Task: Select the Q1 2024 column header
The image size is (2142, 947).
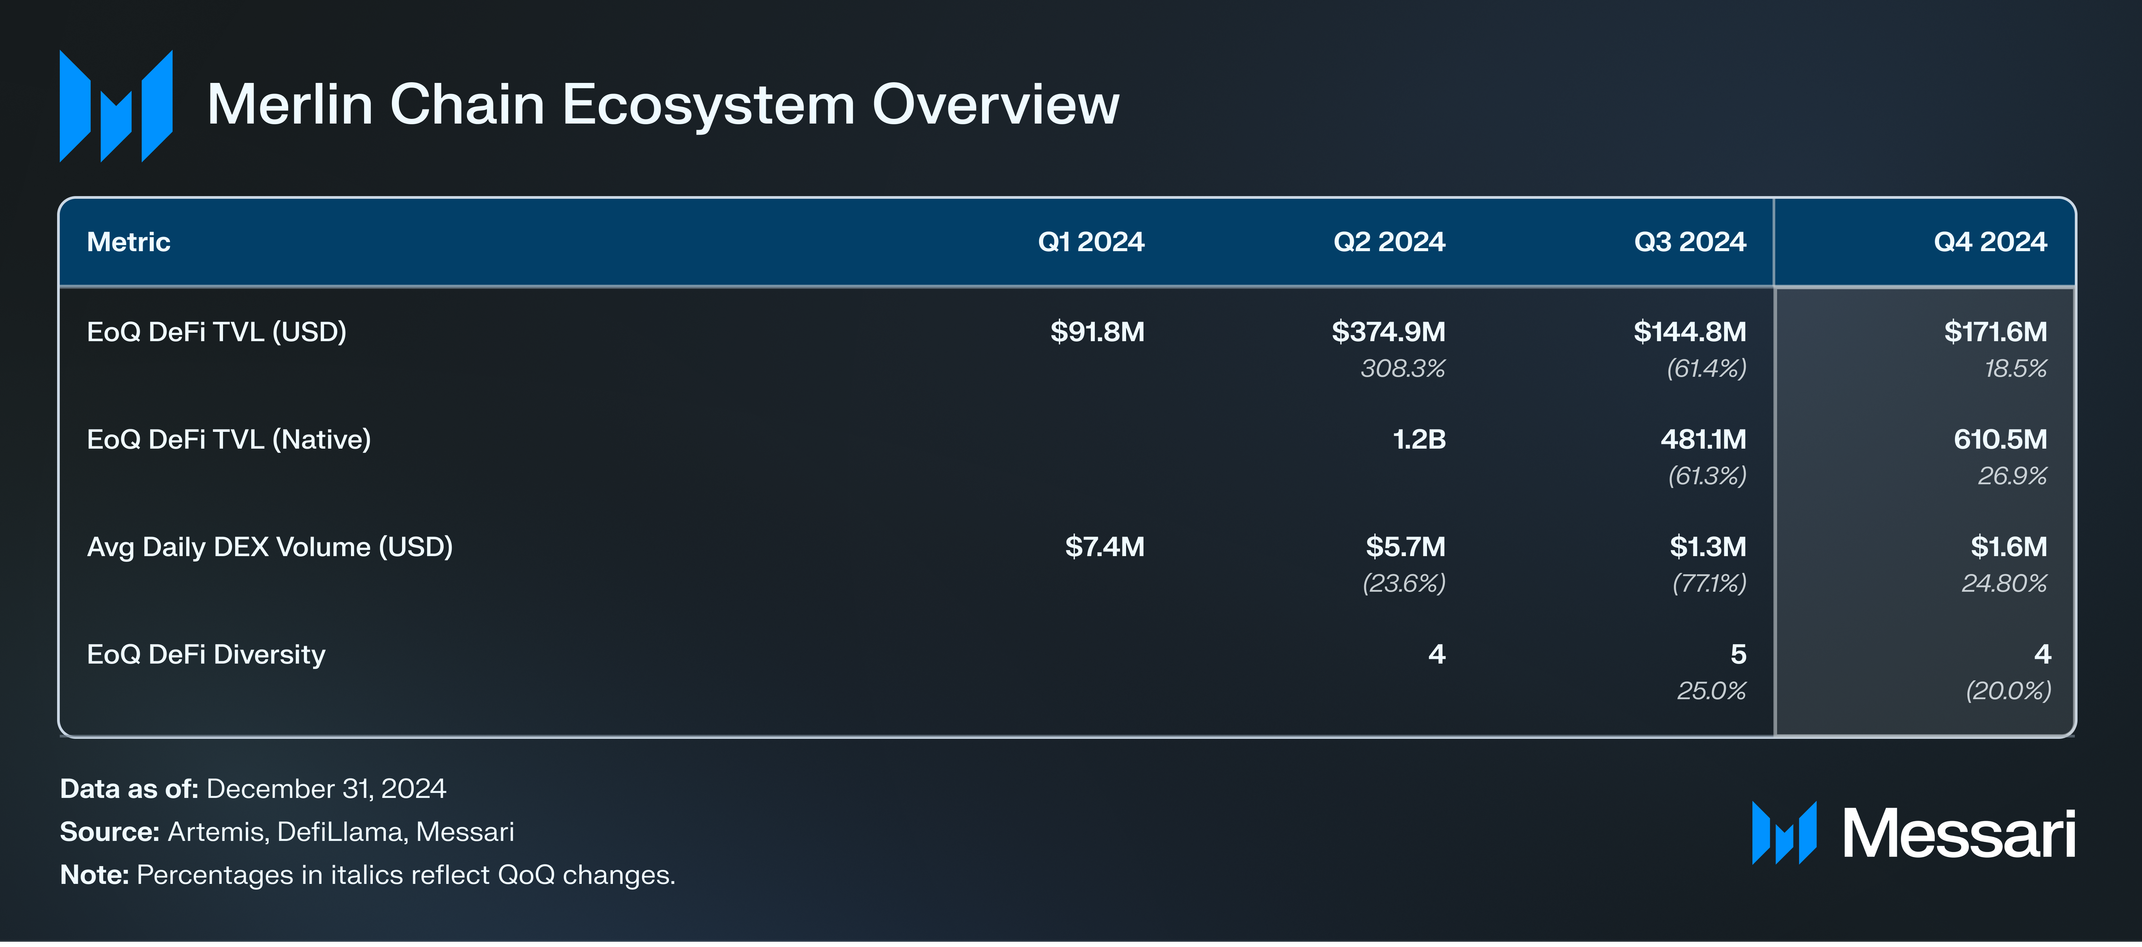Action: click(1091, 242)
